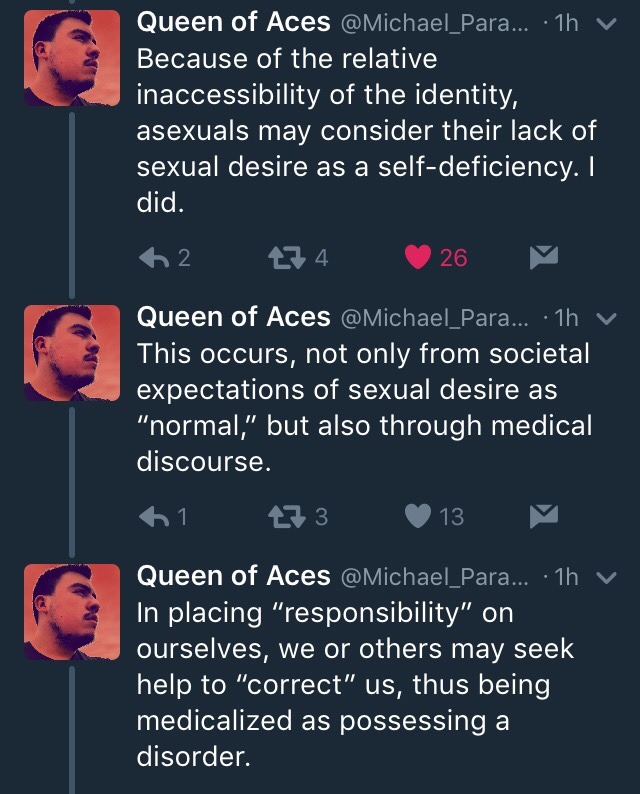Open the chevron menu on third tweet
This screenshot has height=794, width=640.
click(604, 576)
